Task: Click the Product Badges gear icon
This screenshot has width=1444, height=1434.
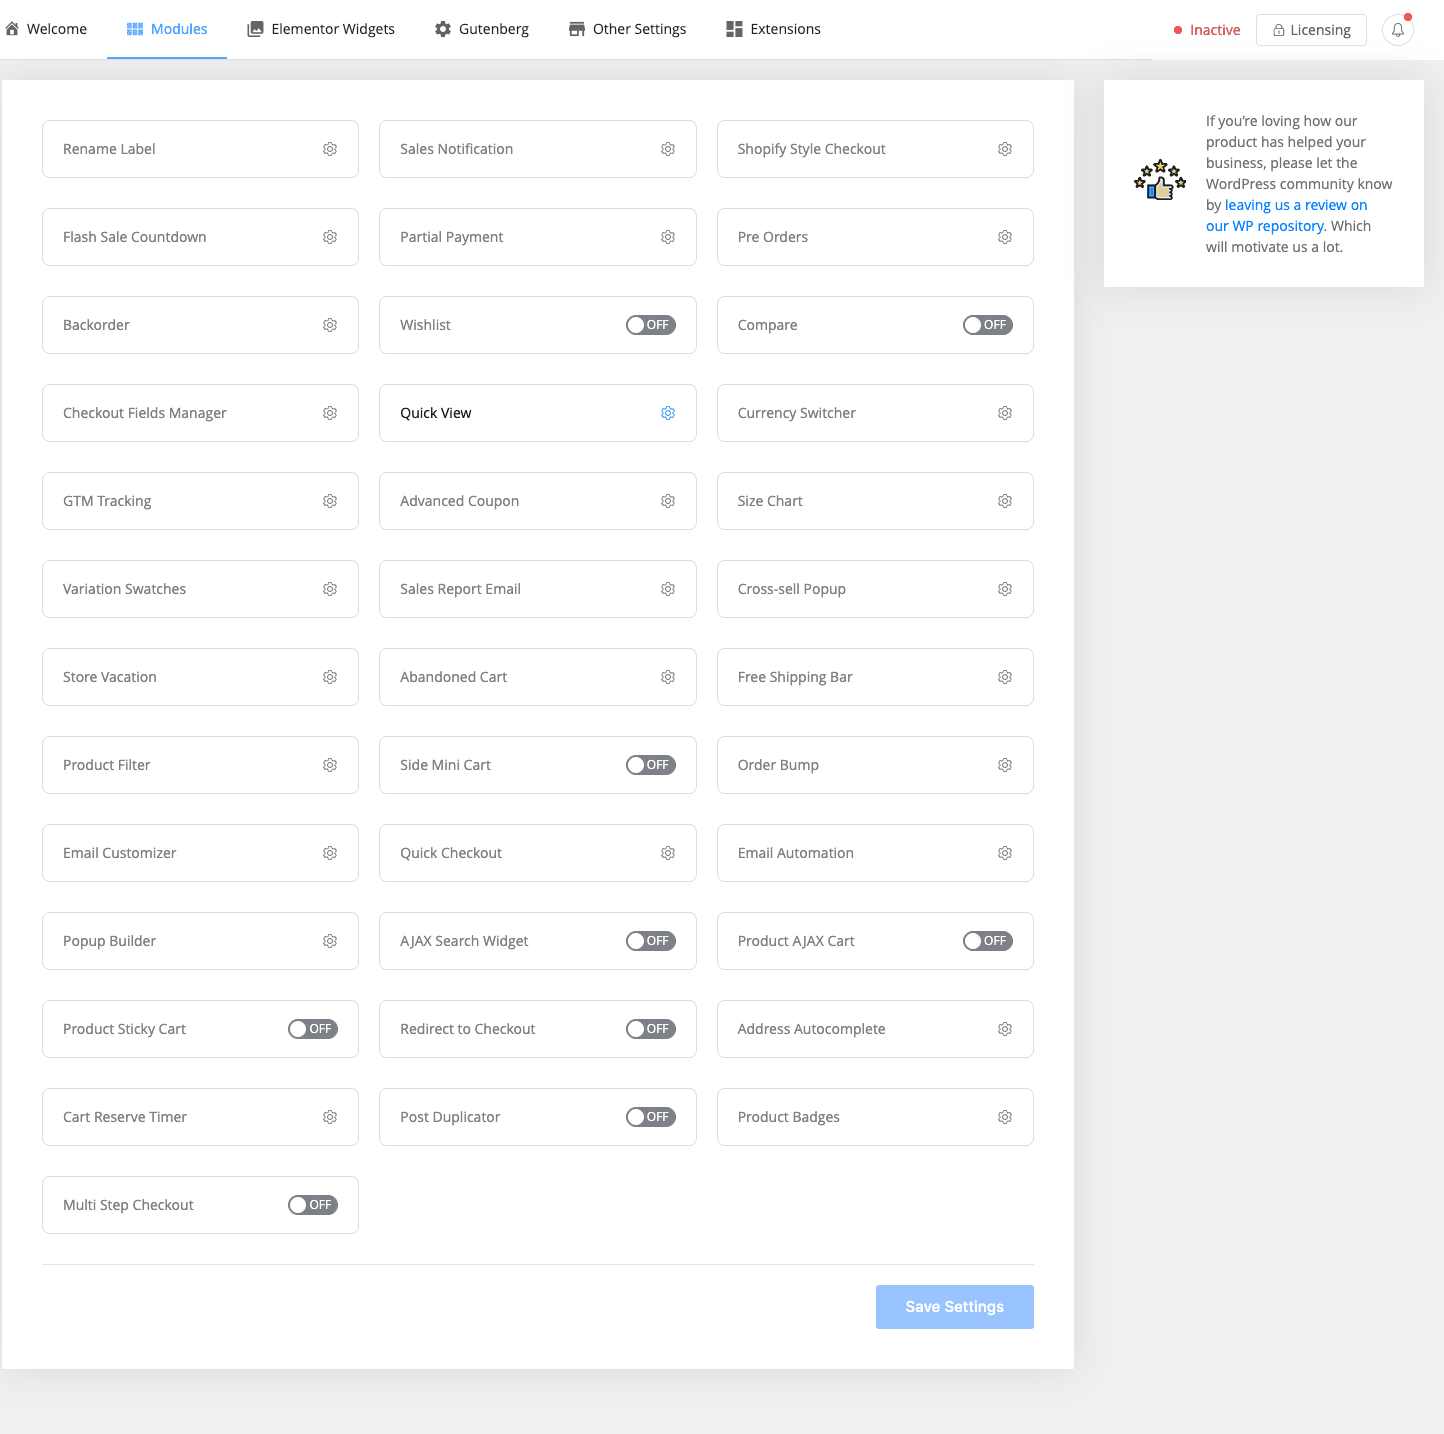Action: [x=1005, y=1117]
